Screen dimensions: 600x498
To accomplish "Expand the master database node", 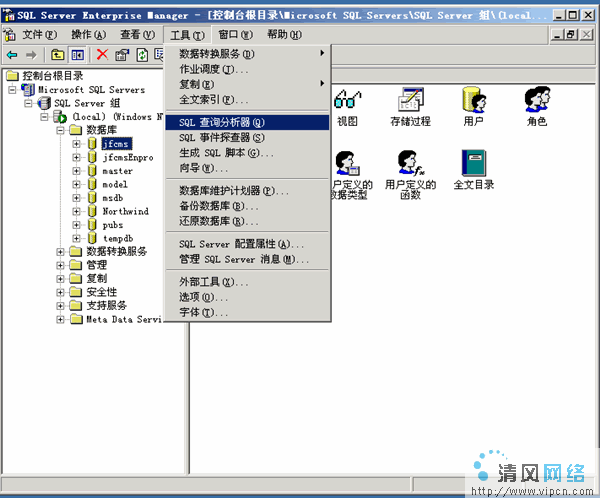I will [x=76, y=171].
